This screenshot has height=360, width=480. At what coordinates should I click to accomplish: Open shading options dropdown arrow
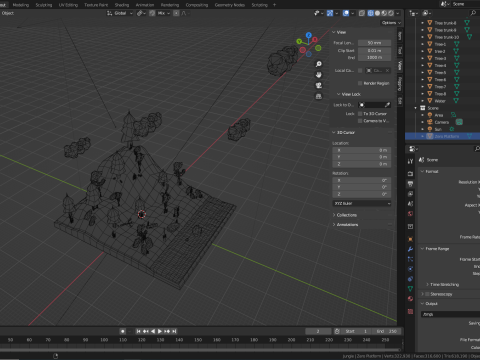click(398, 13)
